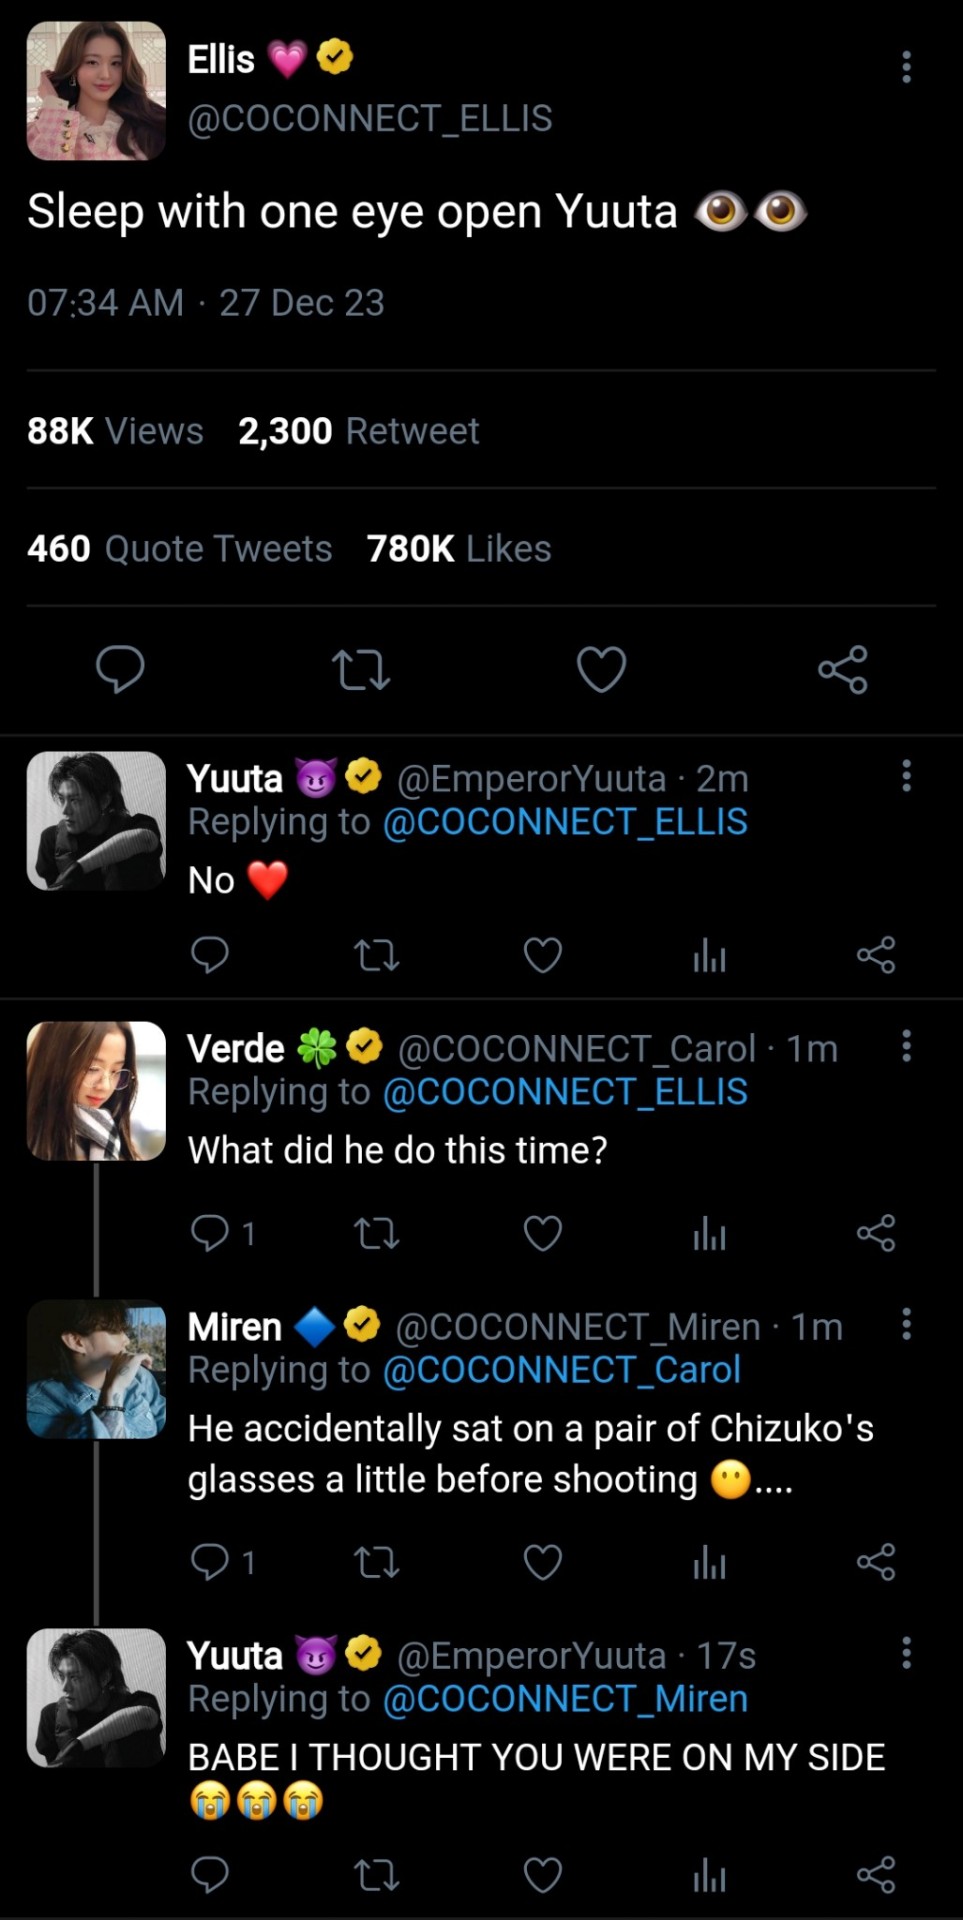The height and width of the screenshot is (1920, 963).
Task: Reply to Verde's "What did he do" tweet
Action: [210, 1233]
